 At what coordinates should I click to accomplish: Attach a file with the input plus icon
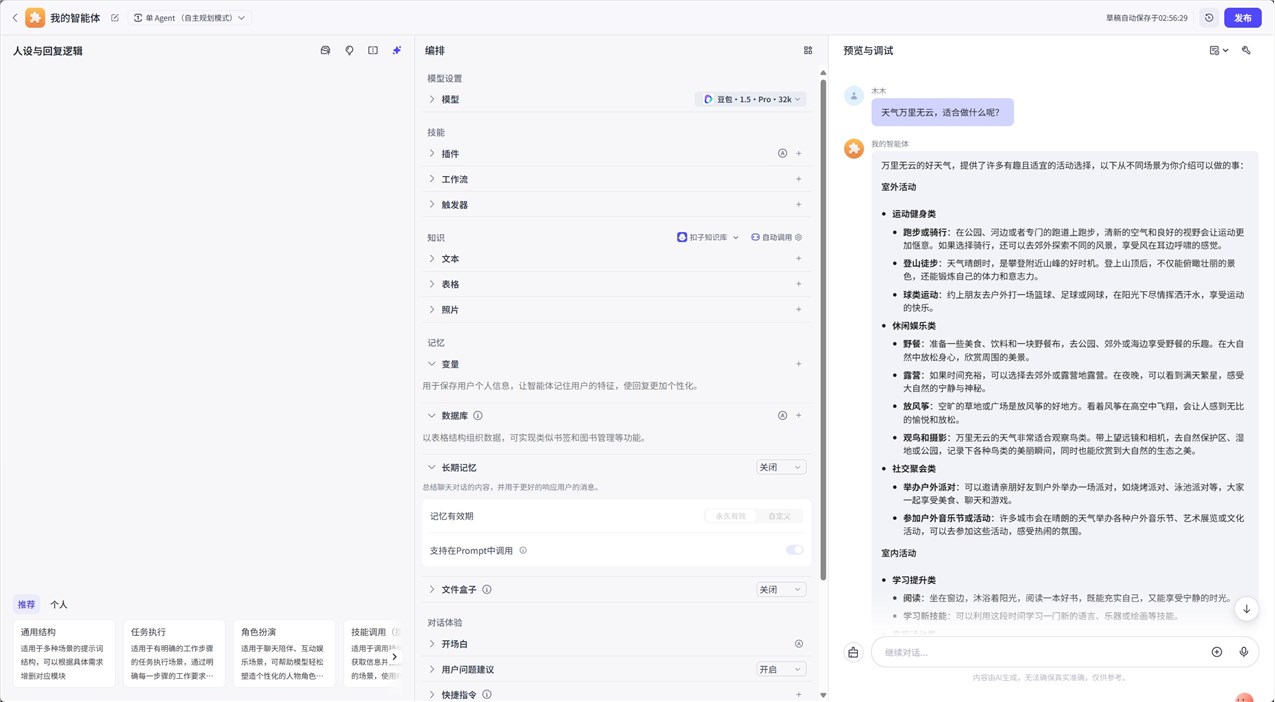click(x=1217, y=652)
